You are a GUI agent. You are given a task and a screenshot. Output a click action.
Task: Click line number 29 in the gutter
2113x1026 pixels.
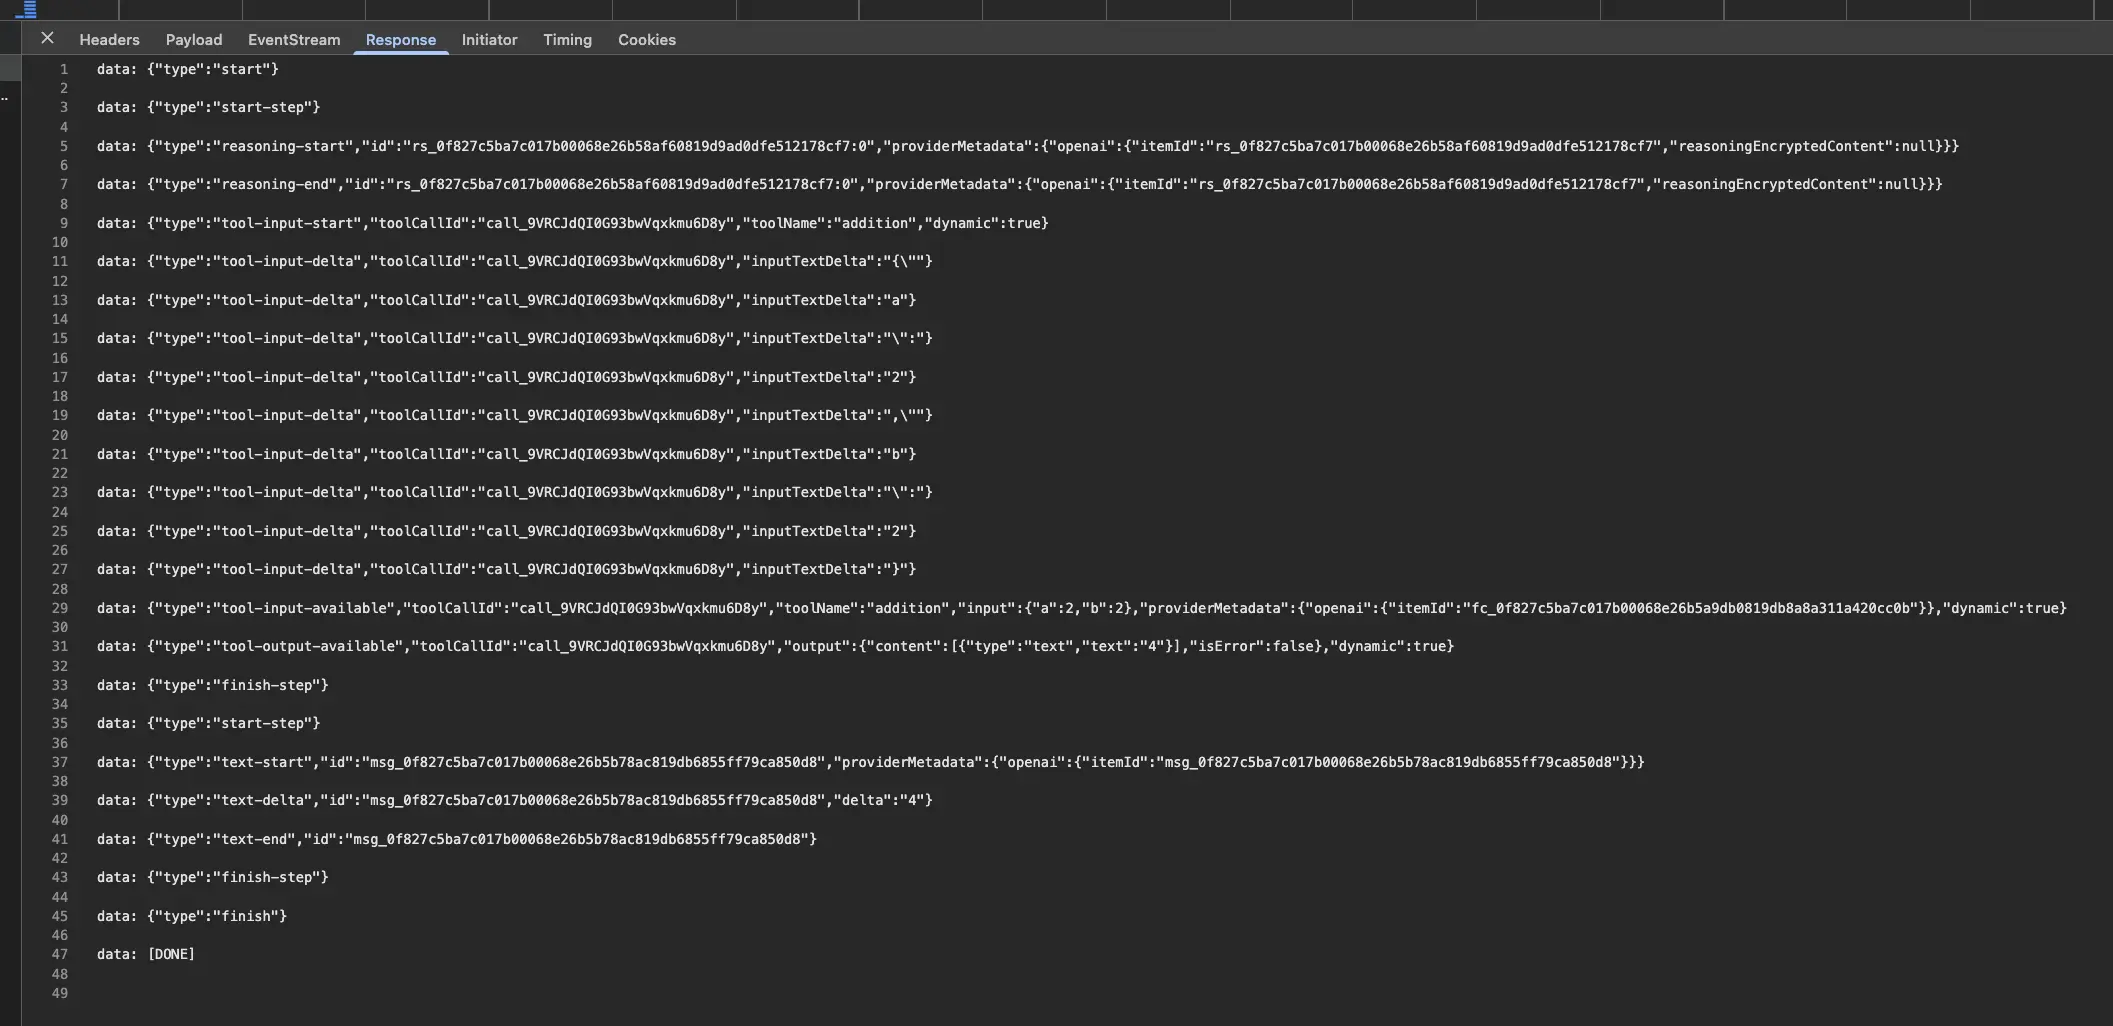[60, 608]
